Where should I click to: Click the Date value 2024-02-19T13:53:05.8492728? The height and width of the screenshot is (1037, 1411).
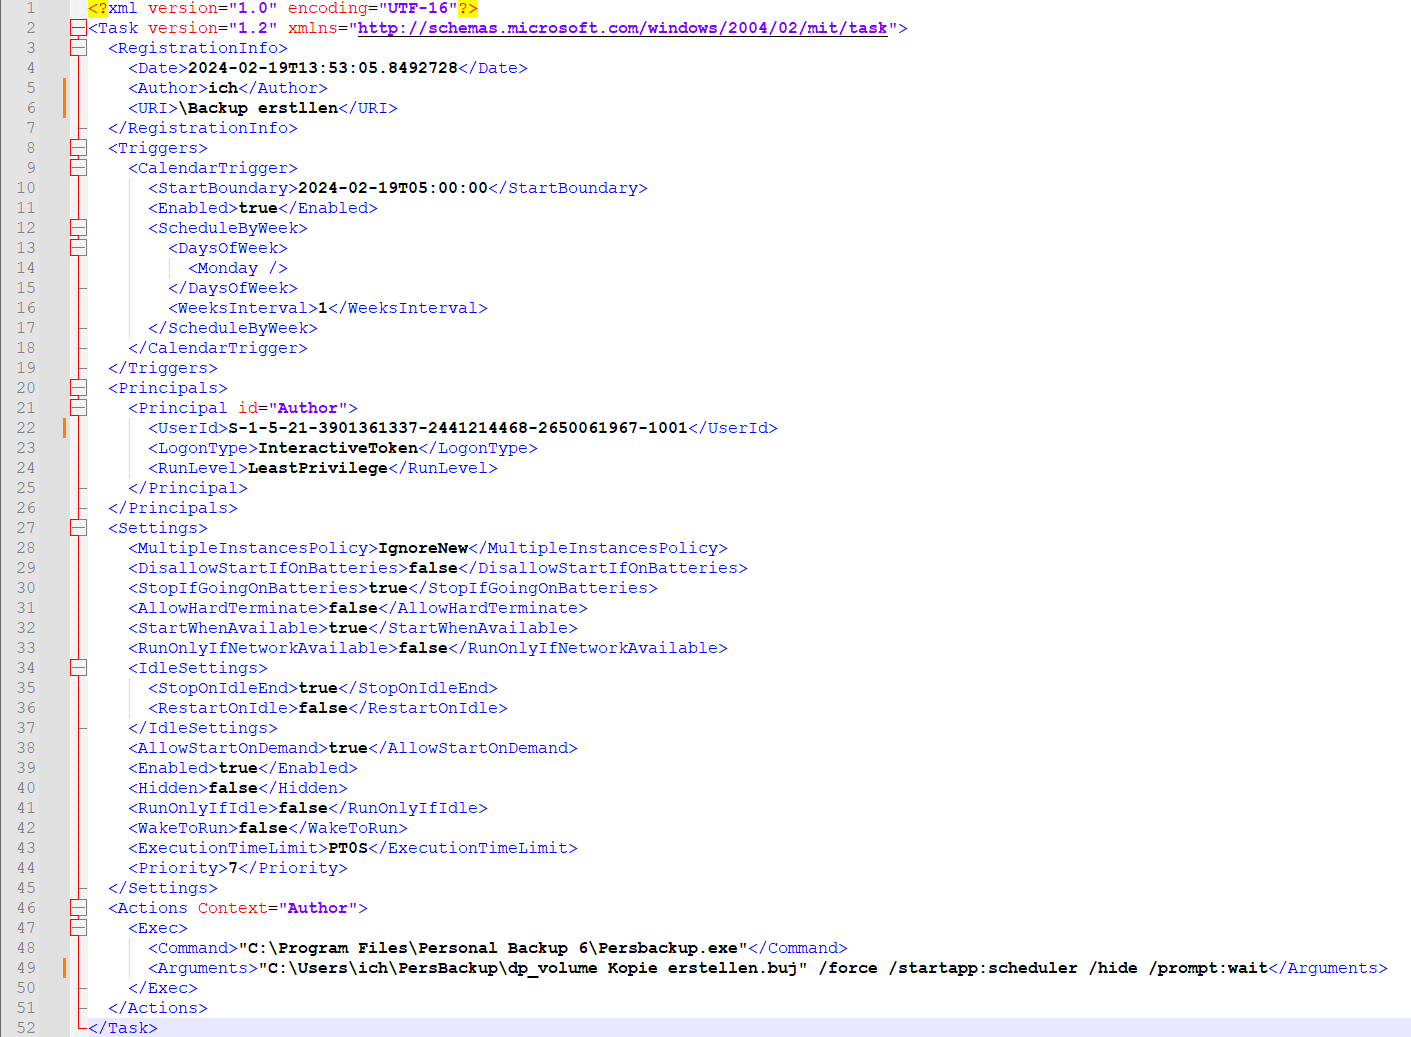tap(323, 68)
